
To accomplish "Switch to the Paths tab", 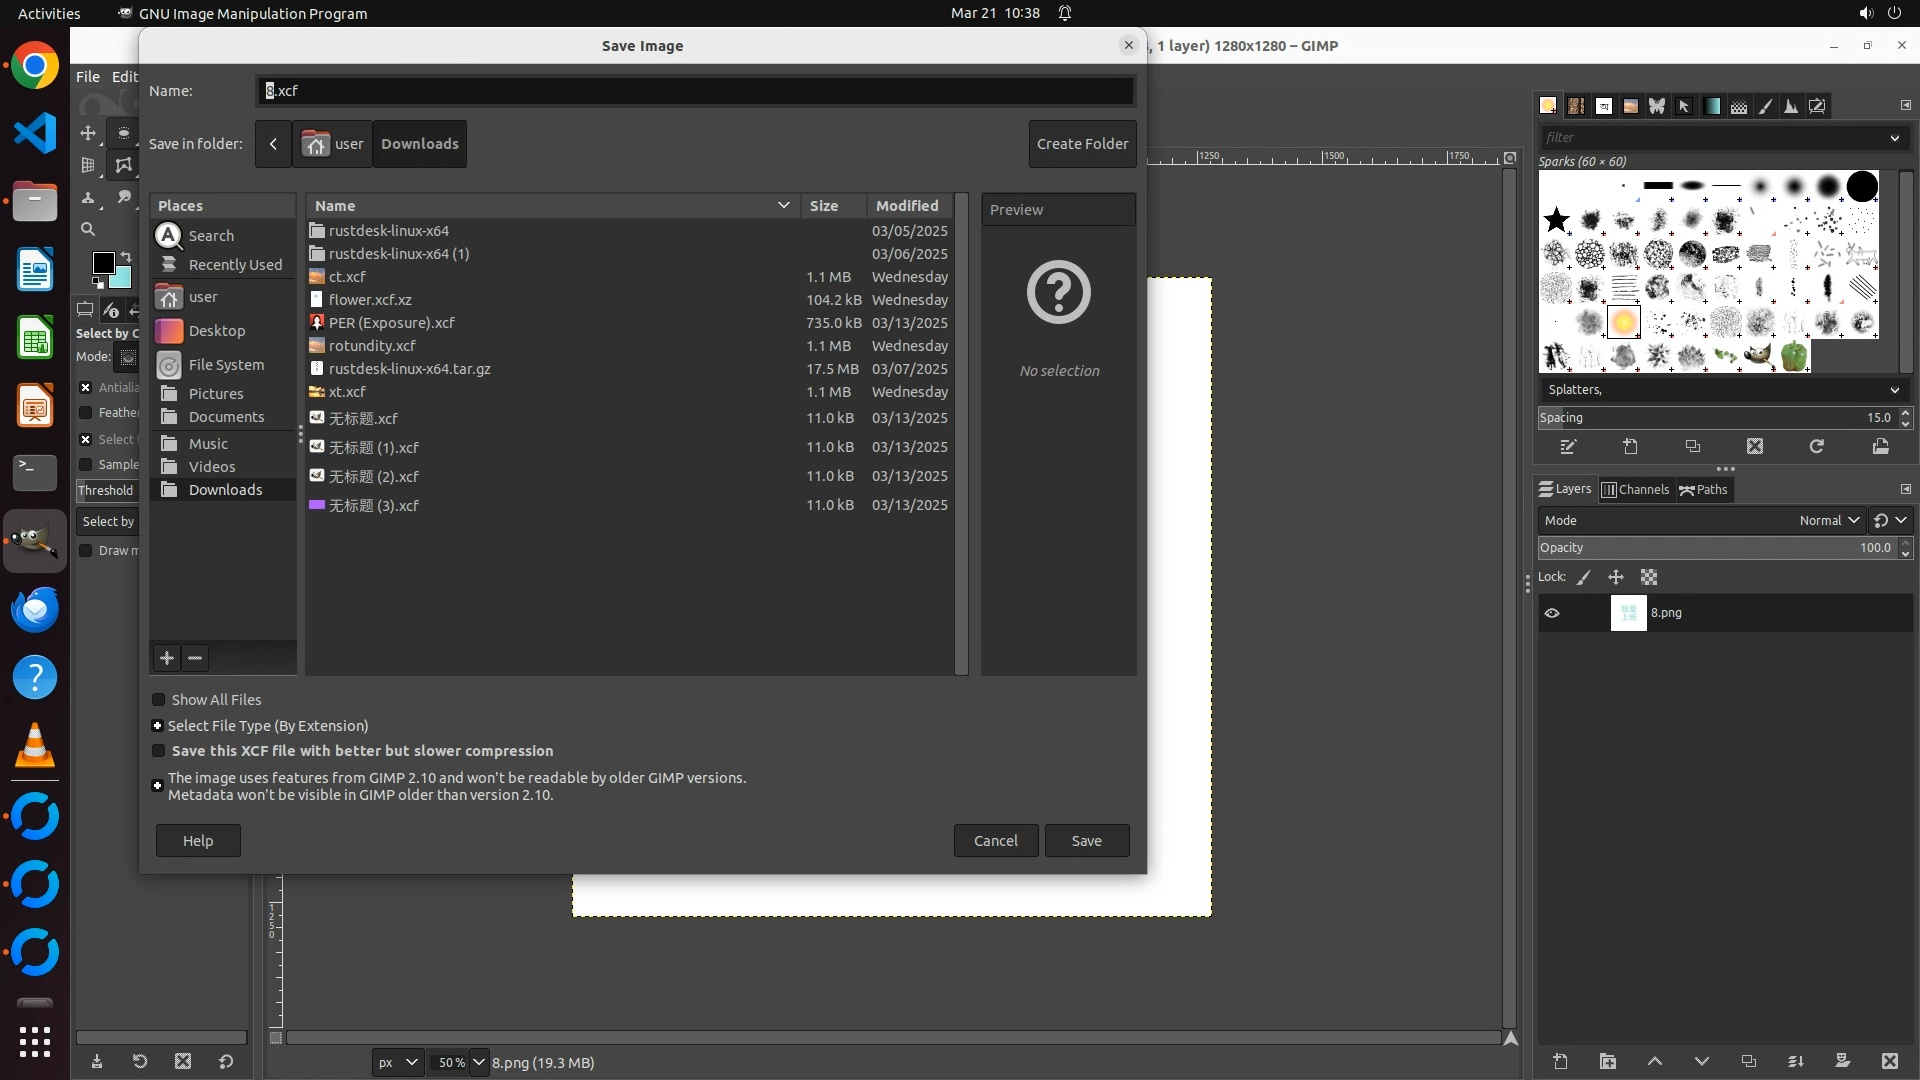I will pos(1704,489).
